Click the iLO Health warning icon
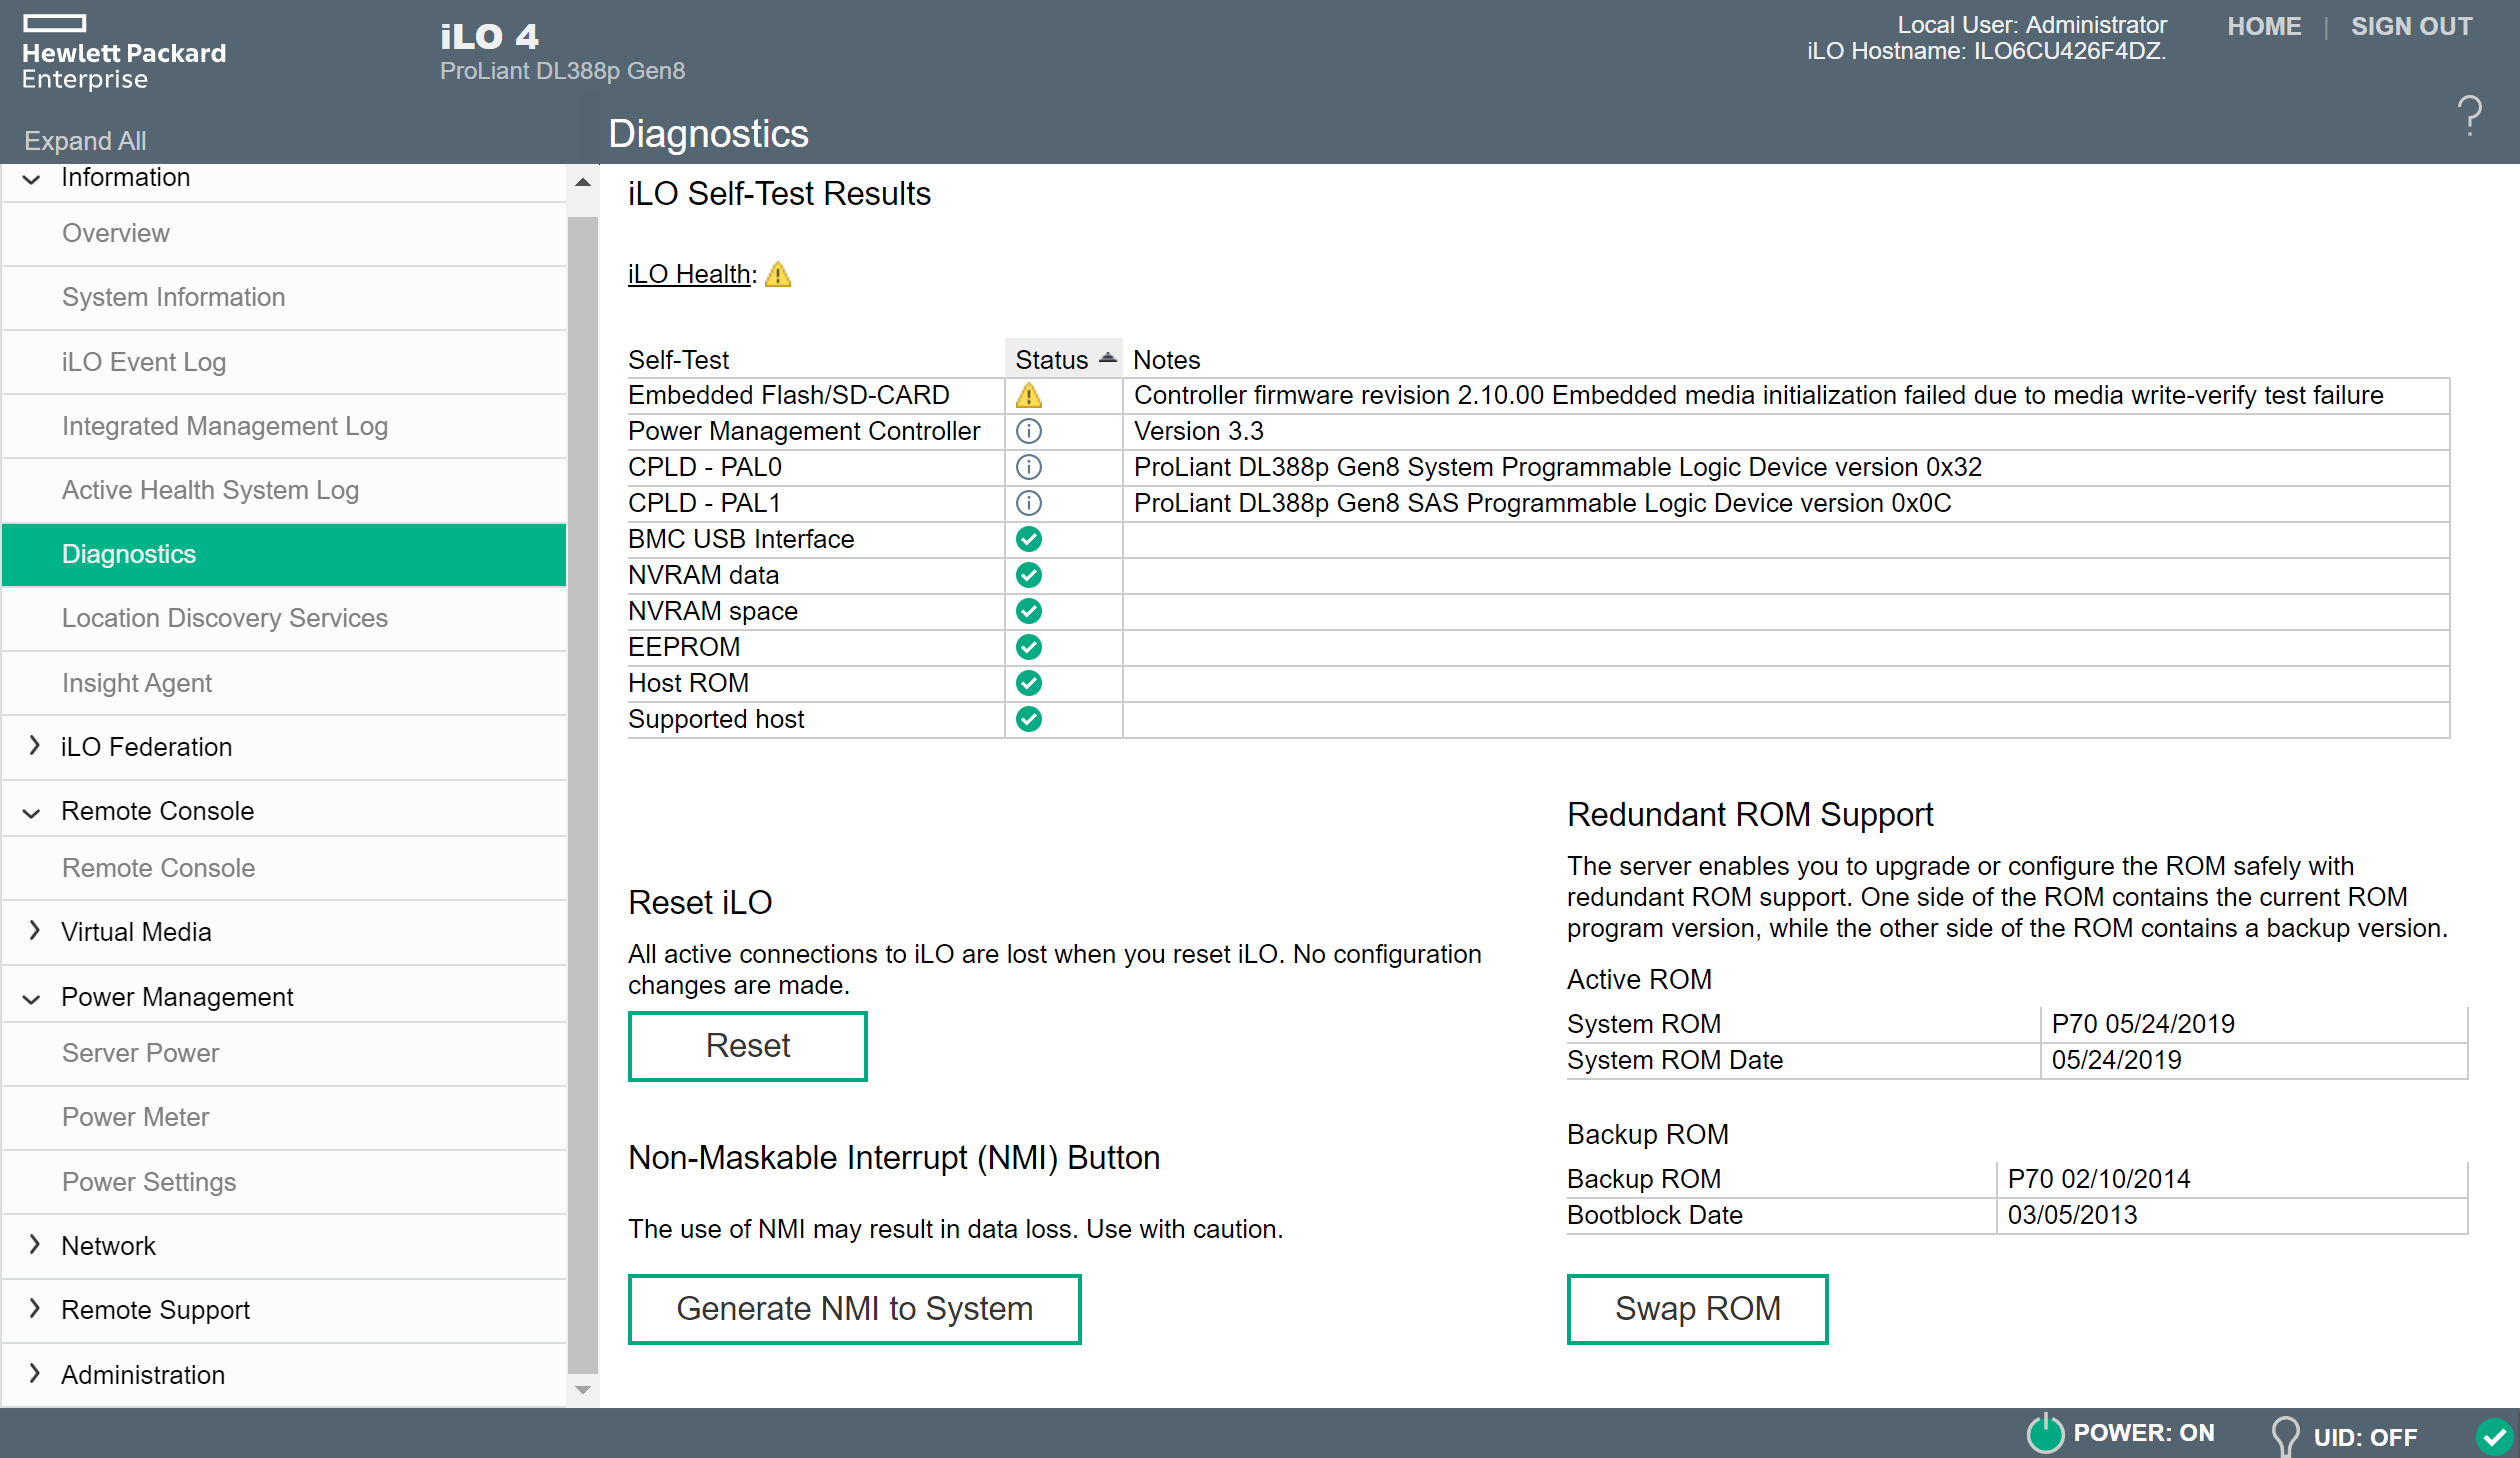The image size is (2520, 1458). 778,275
